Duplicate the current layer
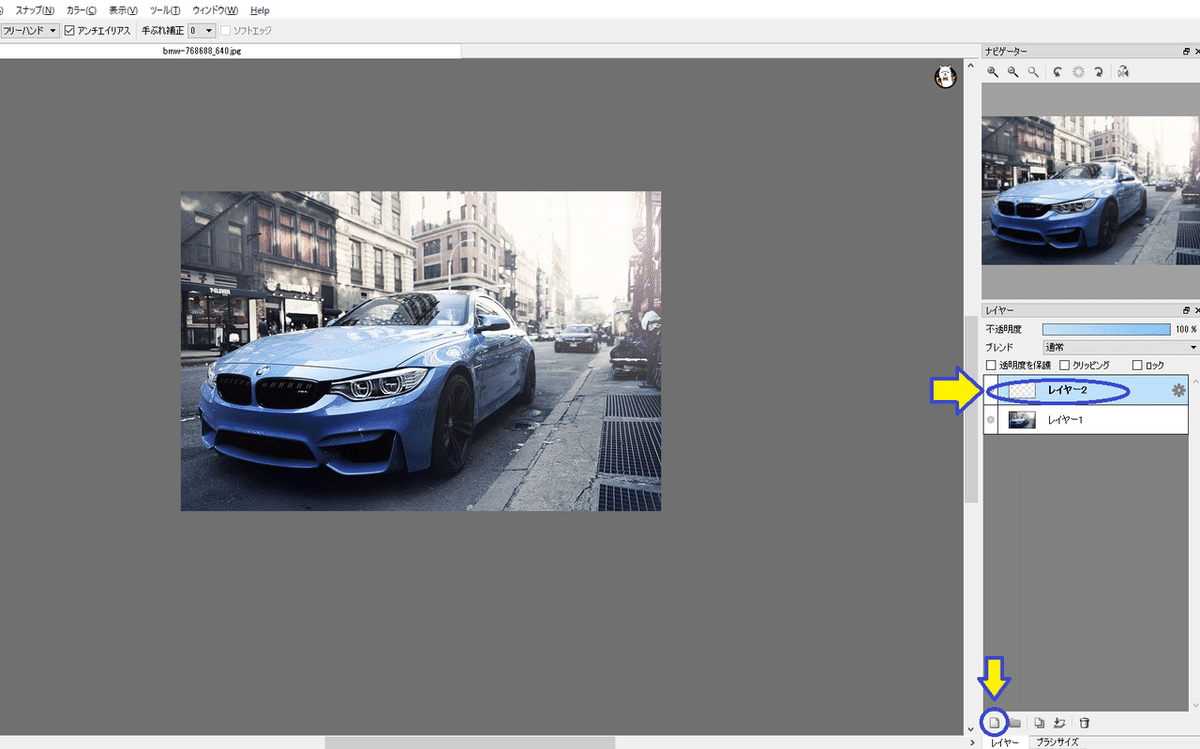1200x749 pixels. tap(1040, 722)
